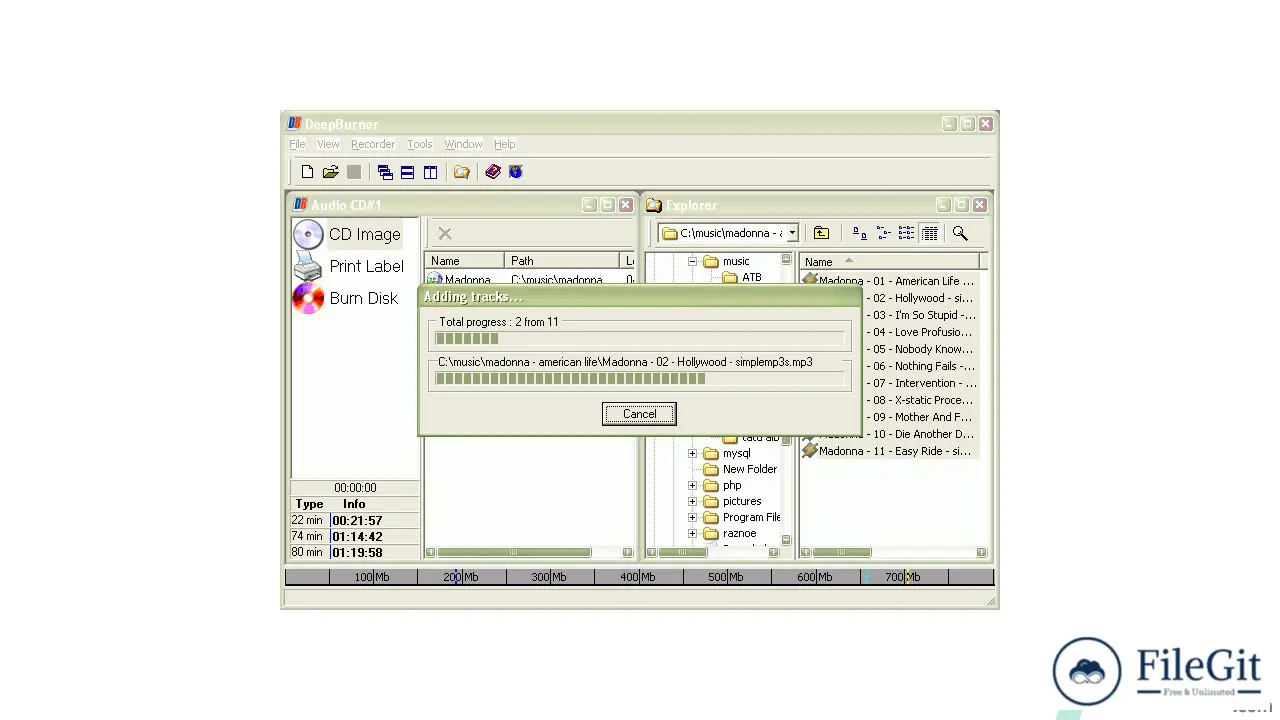Click the Explorer search magnifier icon
The image size is (1280, 720).
tap(960, 233)
